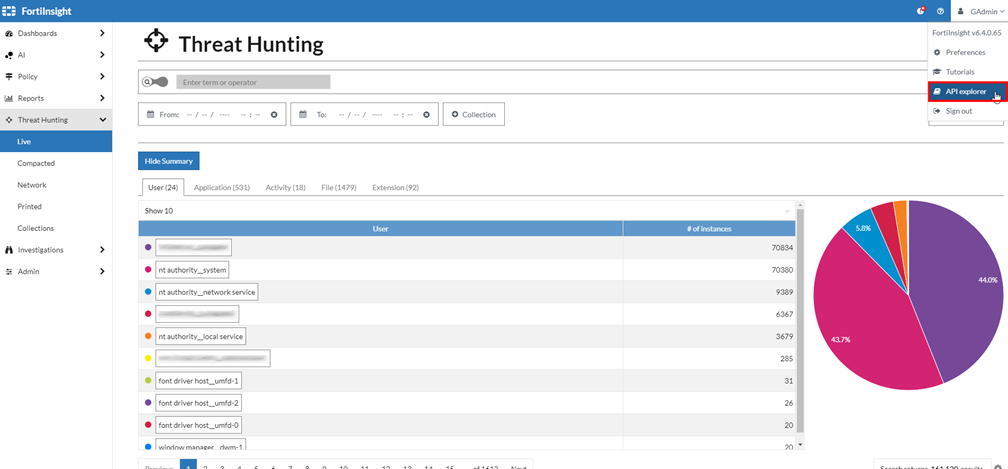Expand the Admin menu chevron
Screen dimensions: 1008x469
tap(102, 272)
